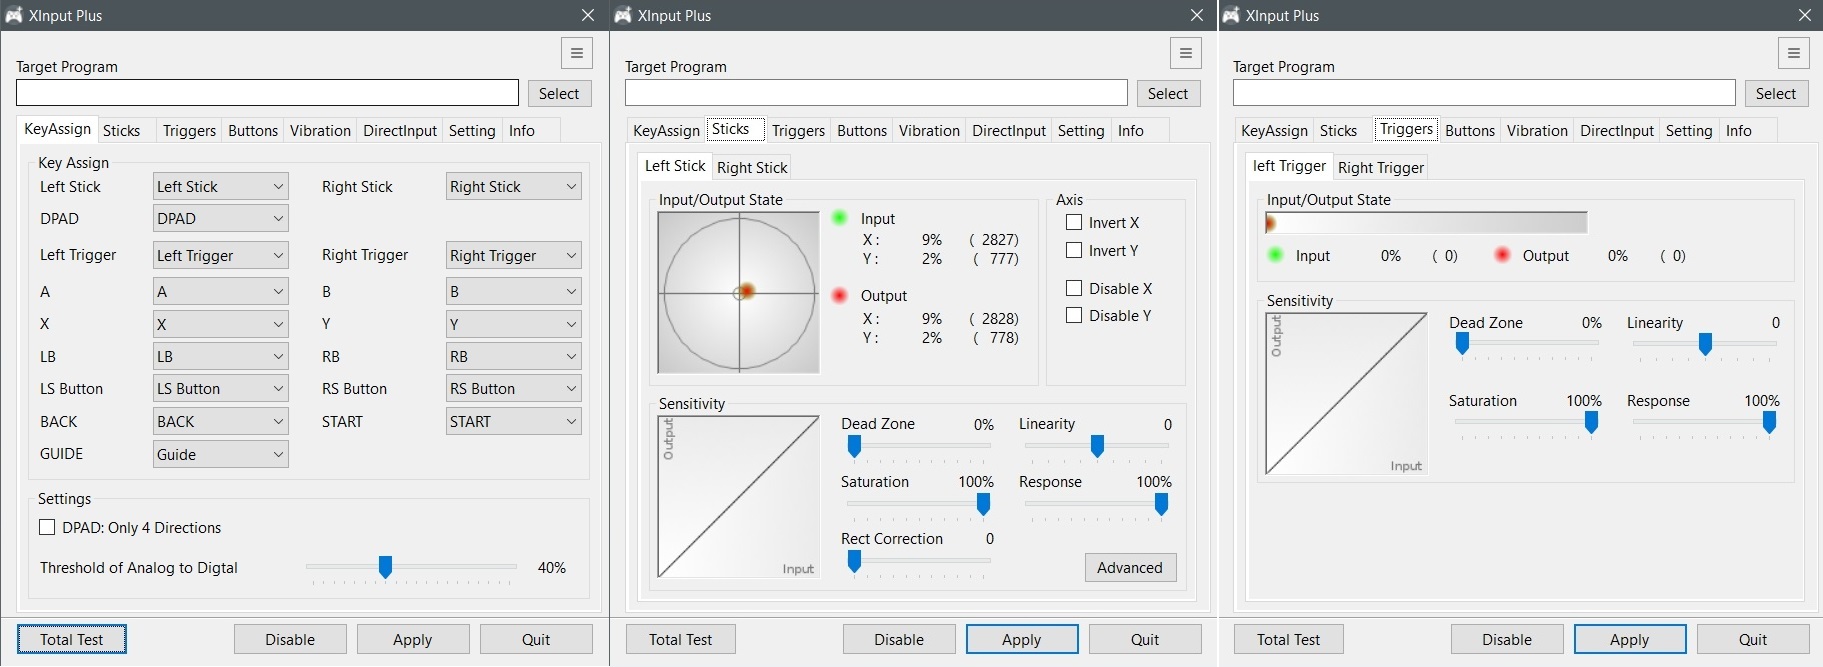The height and width of the screenshot is (667, 1823).
Task: Close the middle XInput Plus window
Action: tap(1197, 15)
